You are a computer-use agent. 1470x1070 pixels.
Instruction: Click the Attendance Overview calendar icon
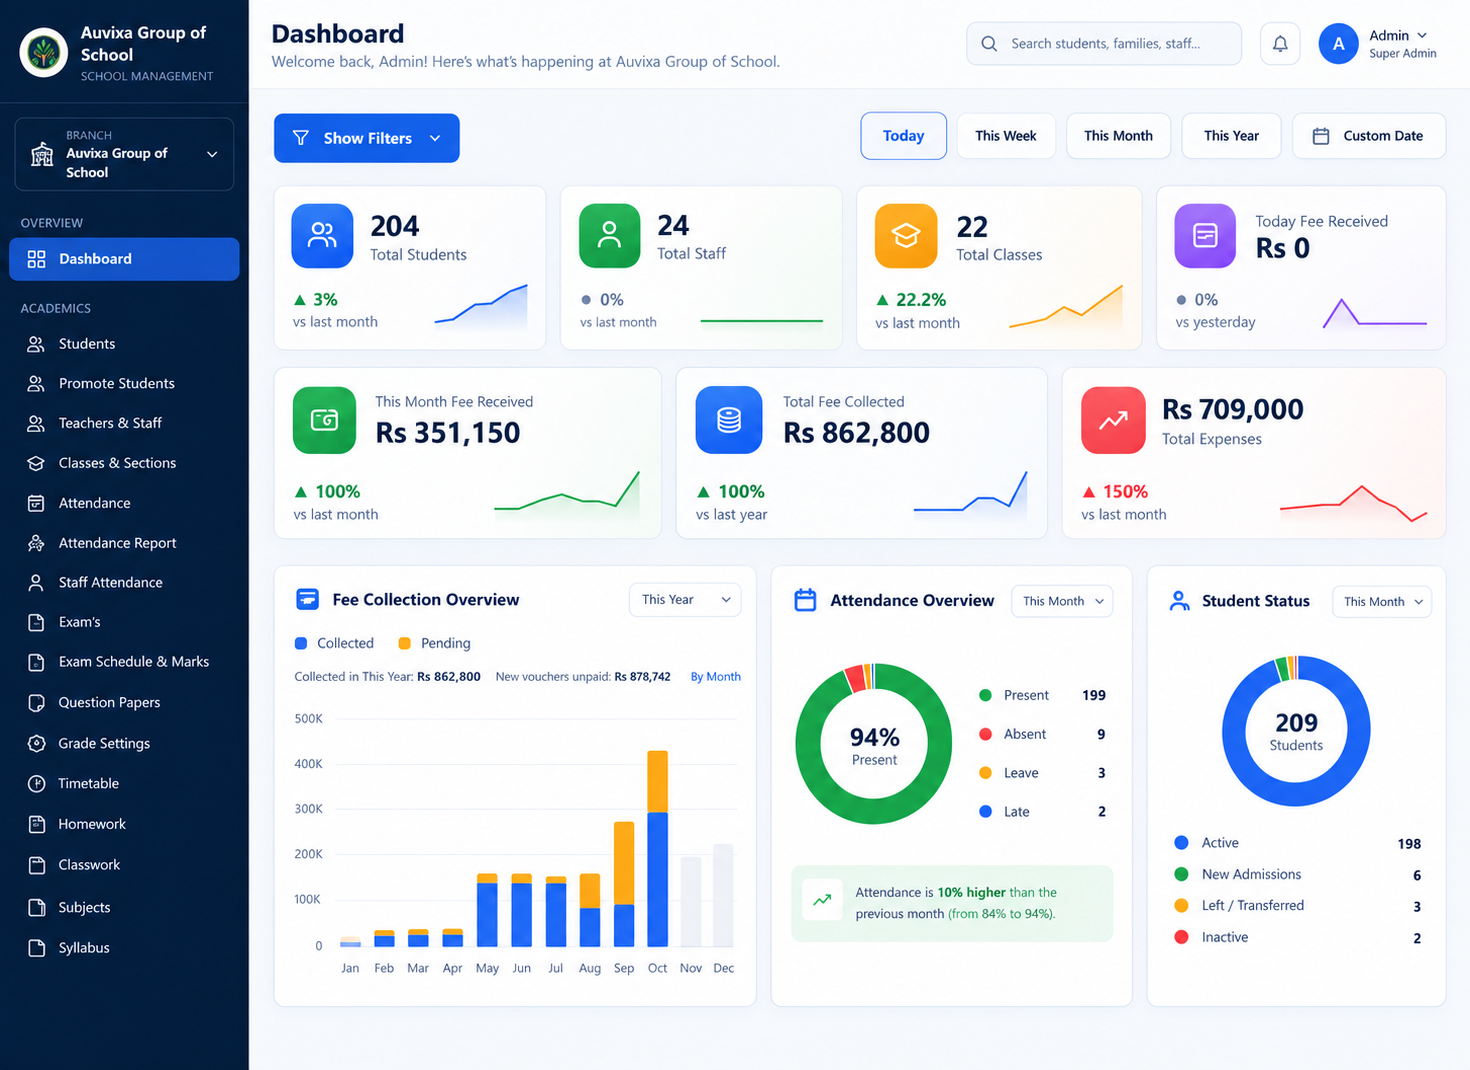point(805,600)
